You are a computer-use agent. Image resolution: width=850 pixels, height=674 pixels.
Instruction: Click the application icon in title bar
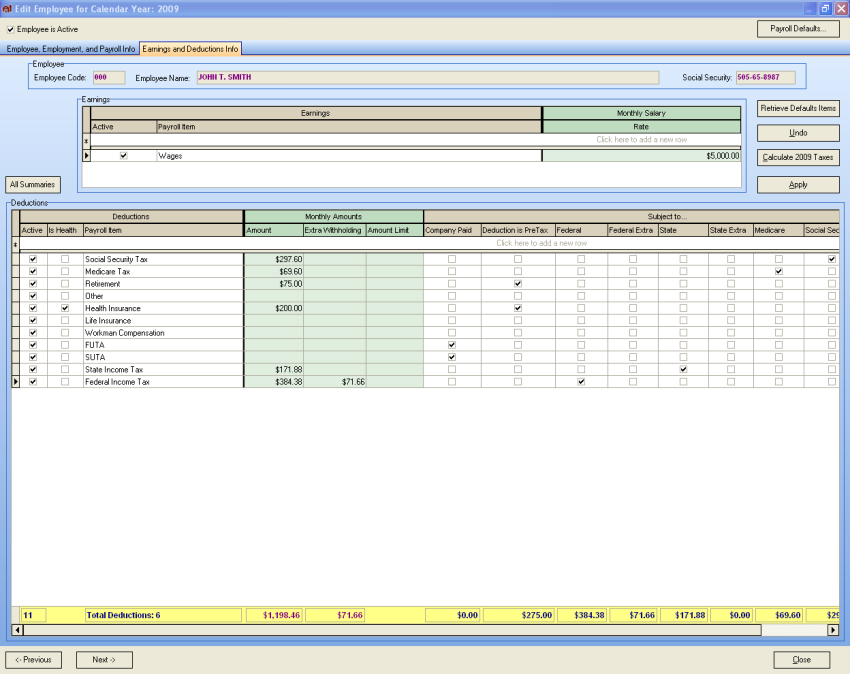point(7,9)
